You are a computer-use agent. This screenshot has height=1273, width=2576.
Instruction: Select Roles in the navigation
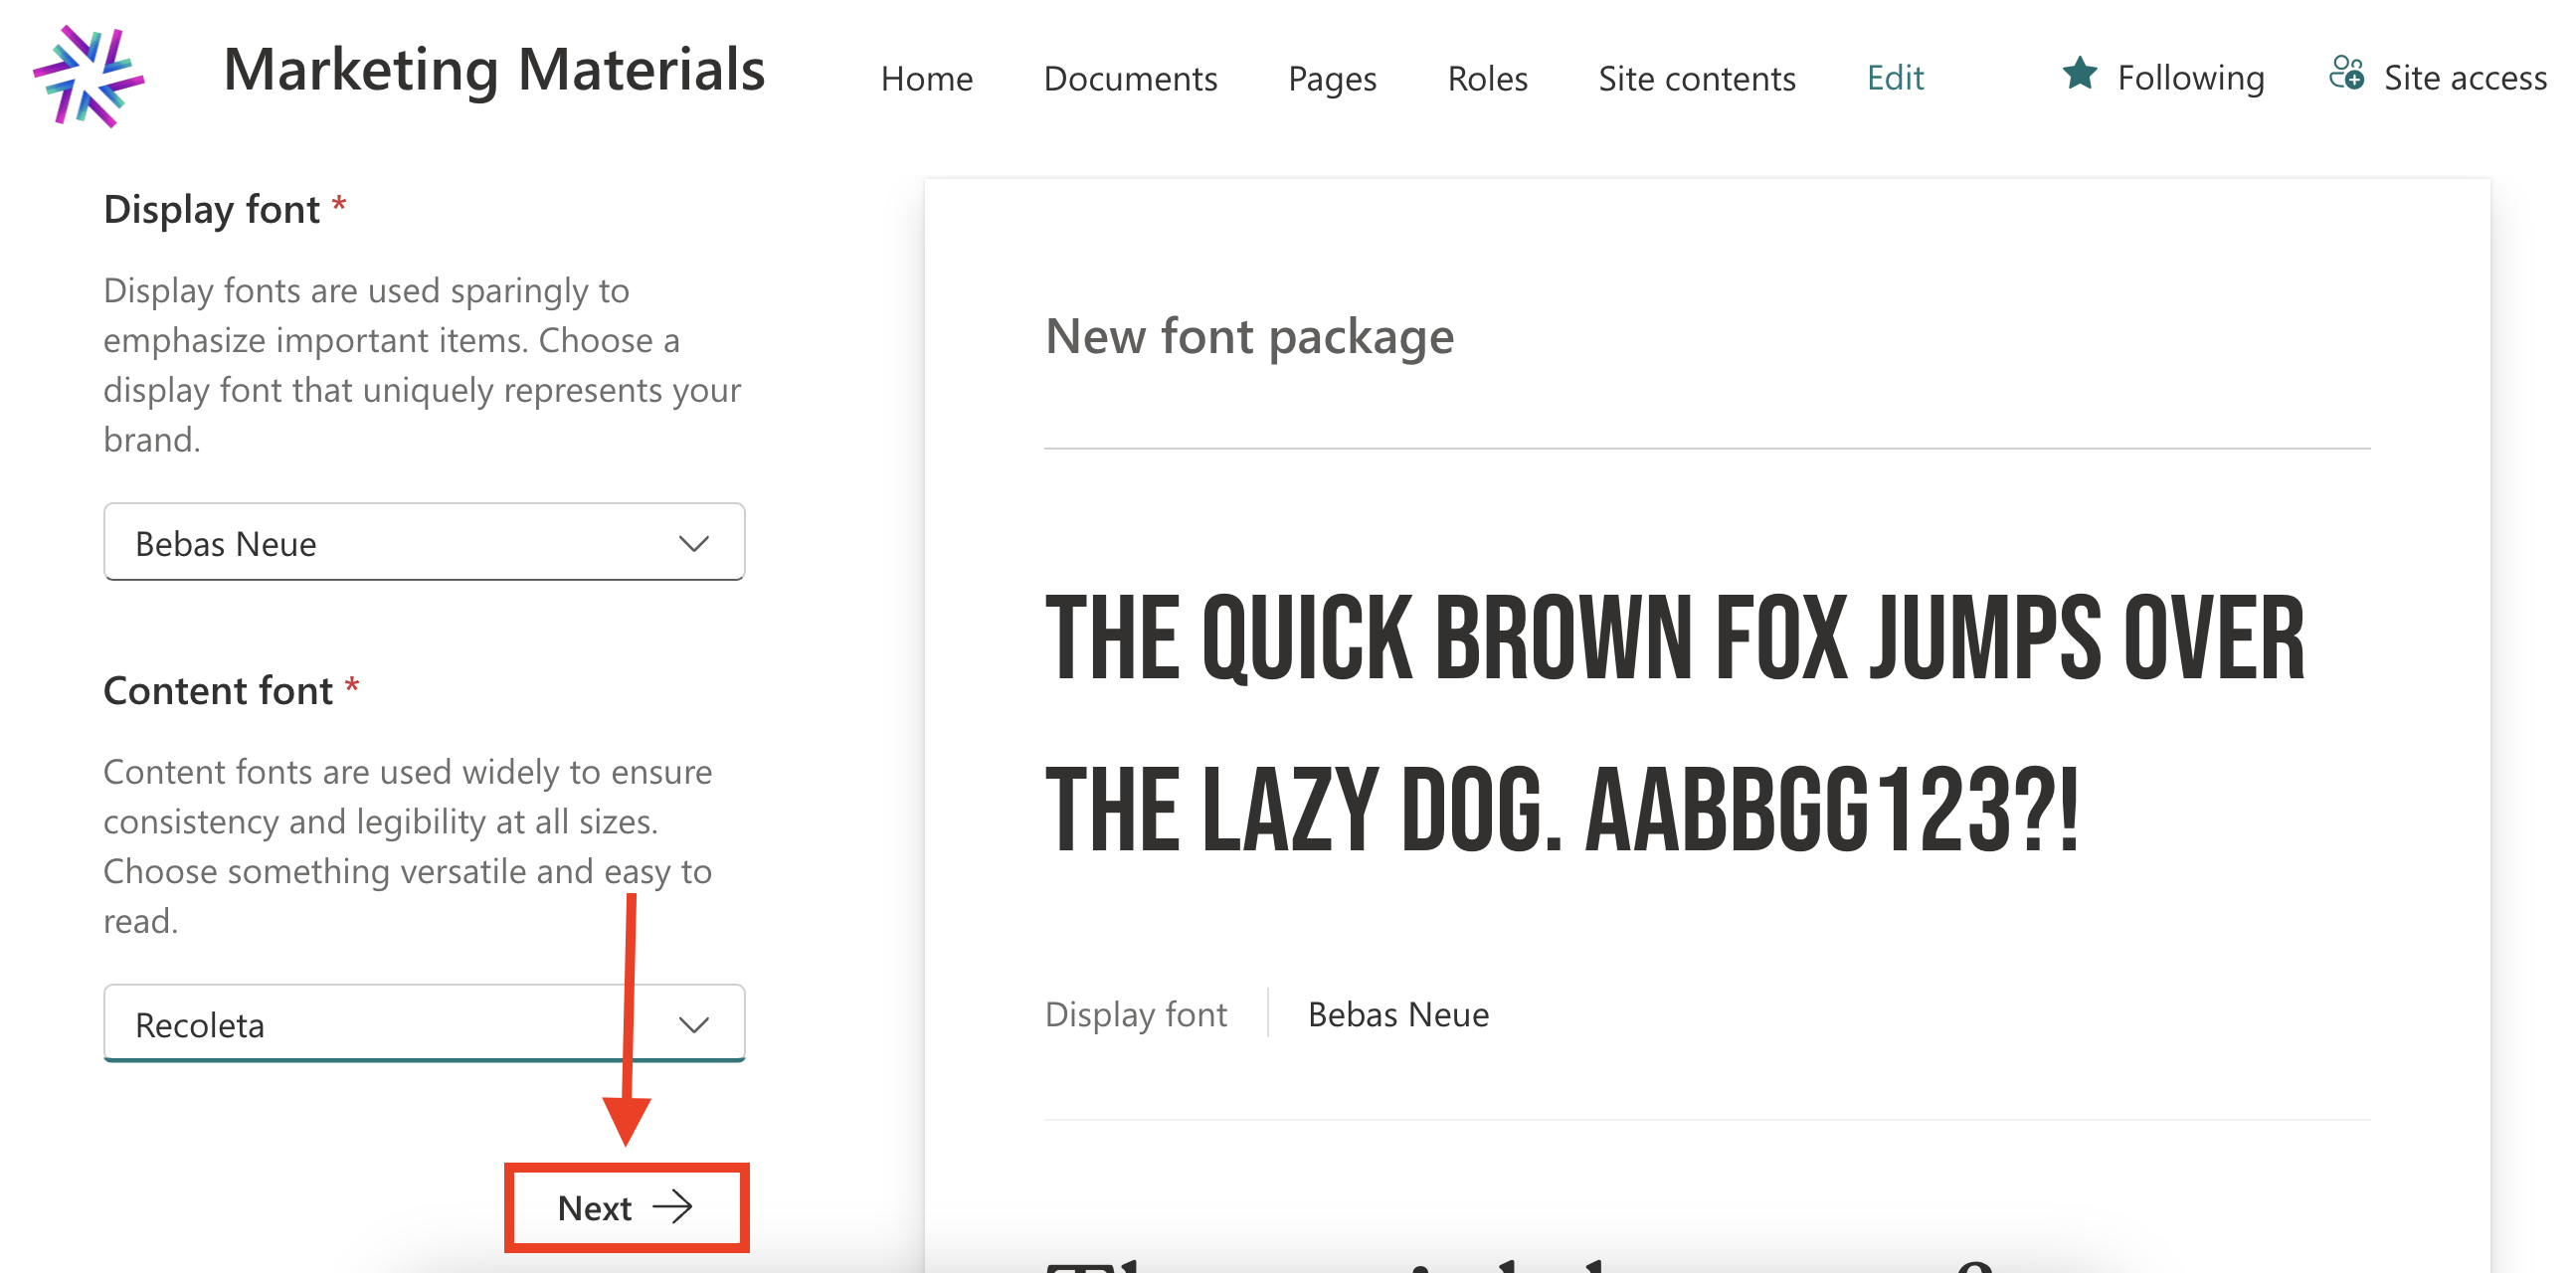pos(1487,78)
